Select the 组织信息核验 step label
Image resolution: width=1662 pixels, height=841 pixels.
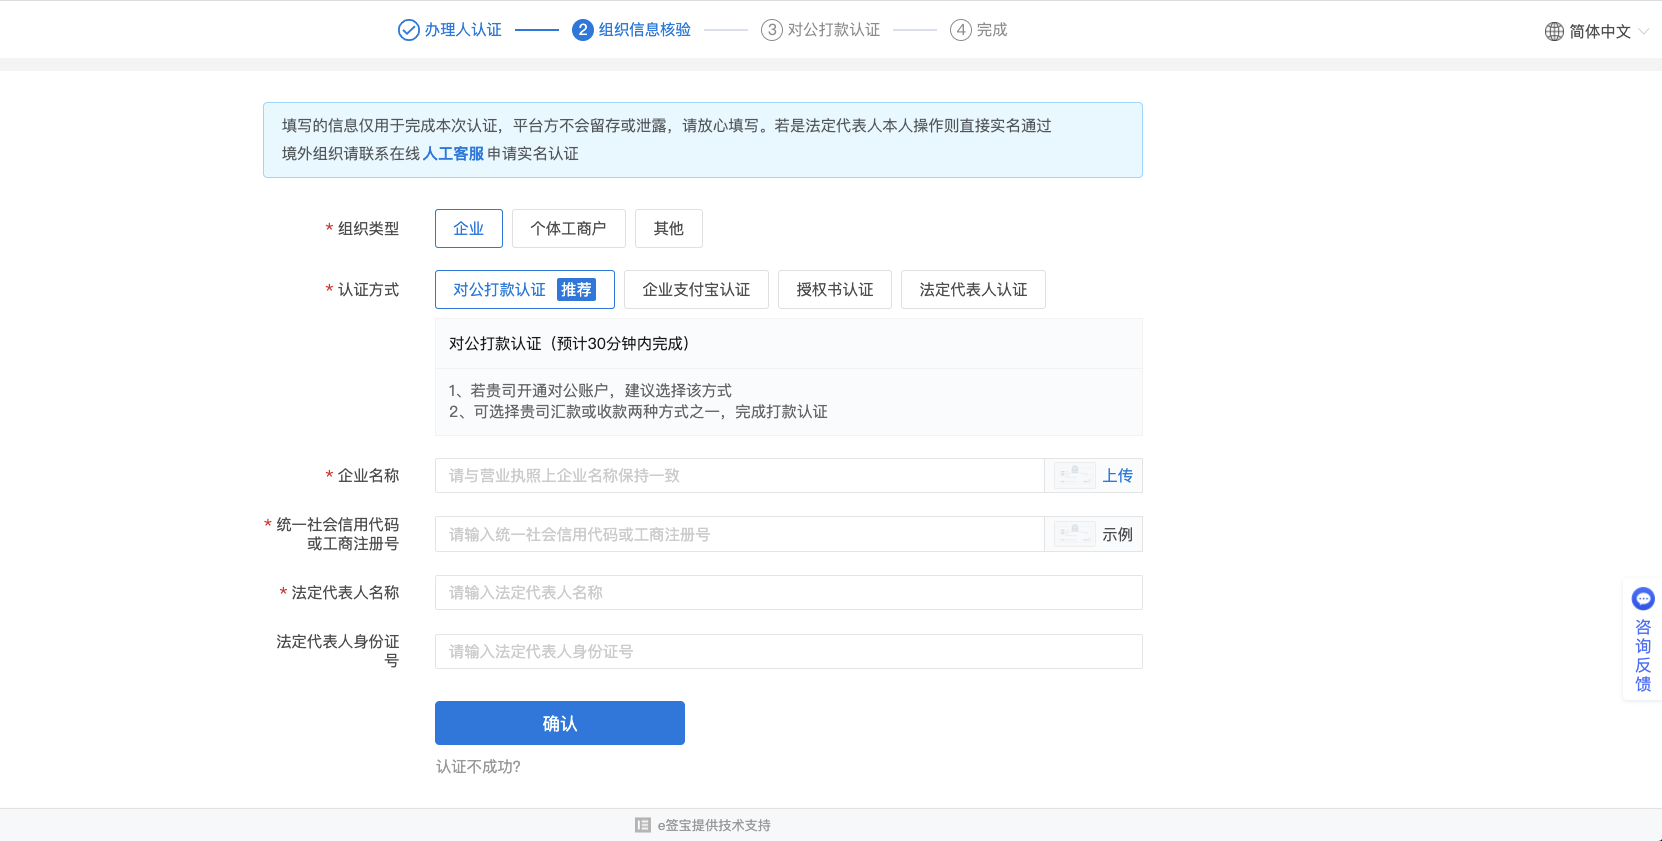(645, 30)
